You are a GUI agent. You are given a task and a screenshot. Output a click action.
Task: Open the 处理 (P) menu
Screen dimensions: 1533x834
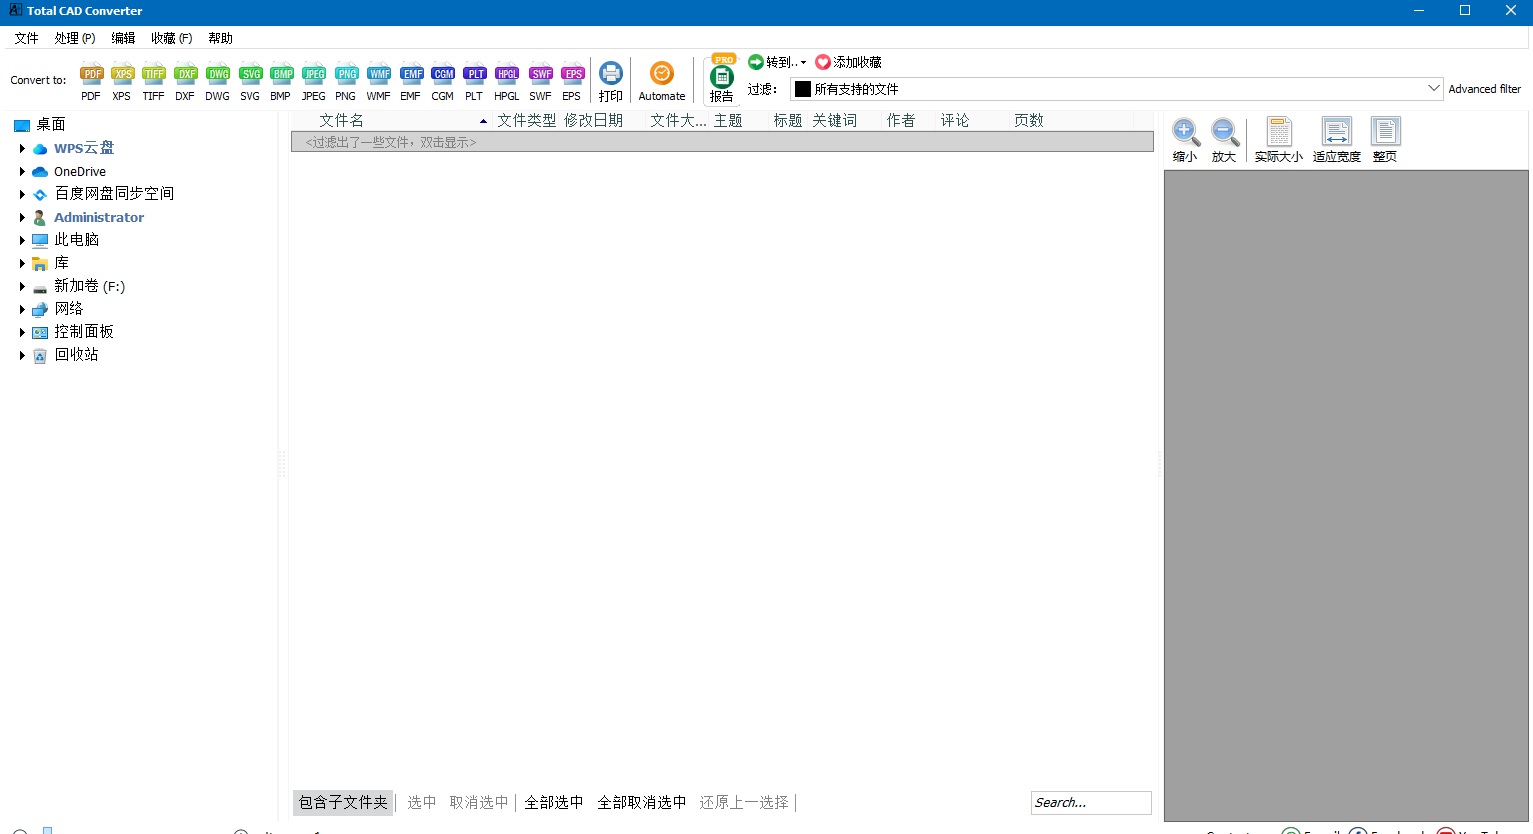(x=75, y=38)
